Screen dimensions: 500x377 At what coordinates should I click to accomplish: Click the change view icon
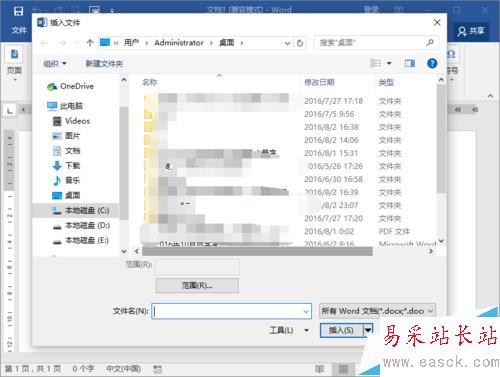pos(376,63)
